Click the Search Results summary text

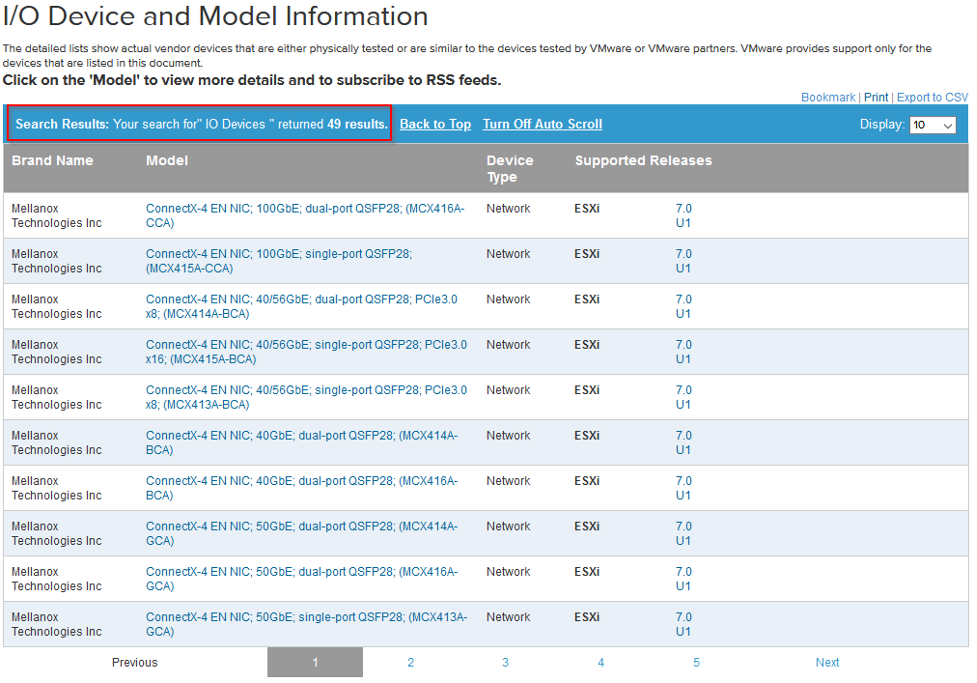coord(201,124)
